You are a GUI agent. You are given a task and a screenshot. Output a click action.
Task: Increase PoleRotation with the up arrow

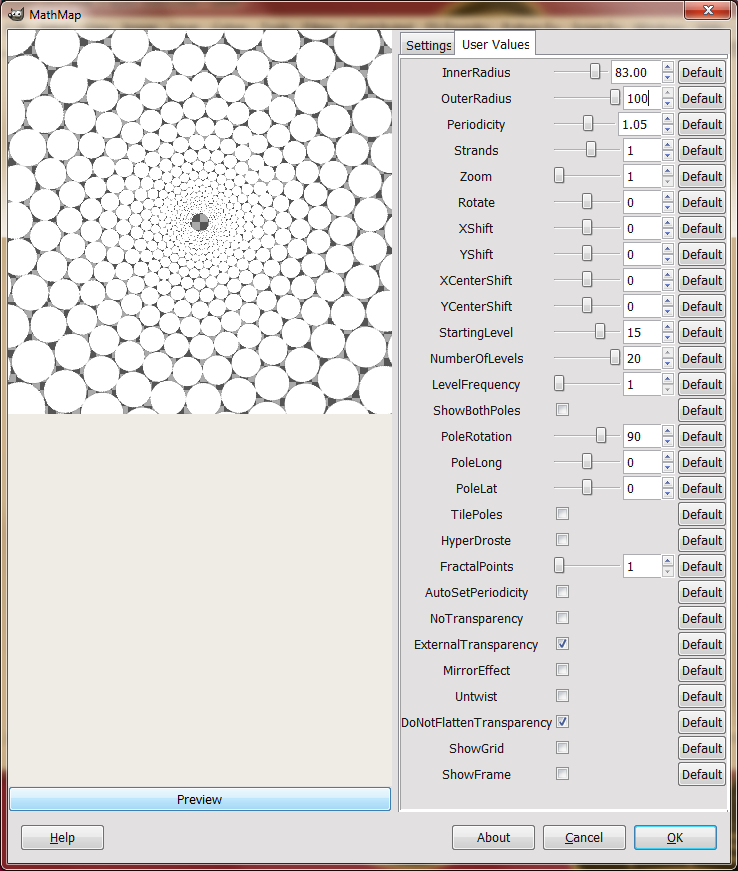coord(667,431)
